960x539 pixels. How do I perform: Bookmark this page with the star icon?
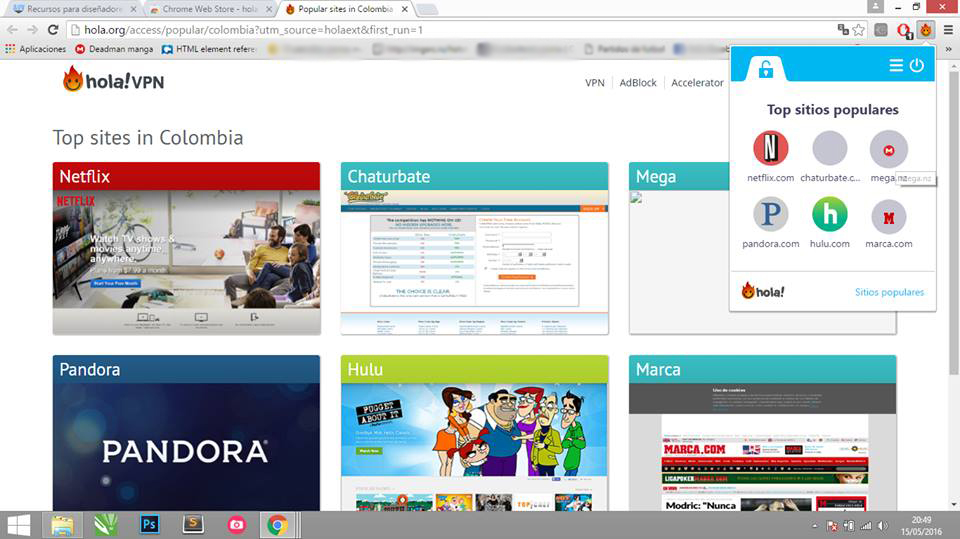(859, 29)
